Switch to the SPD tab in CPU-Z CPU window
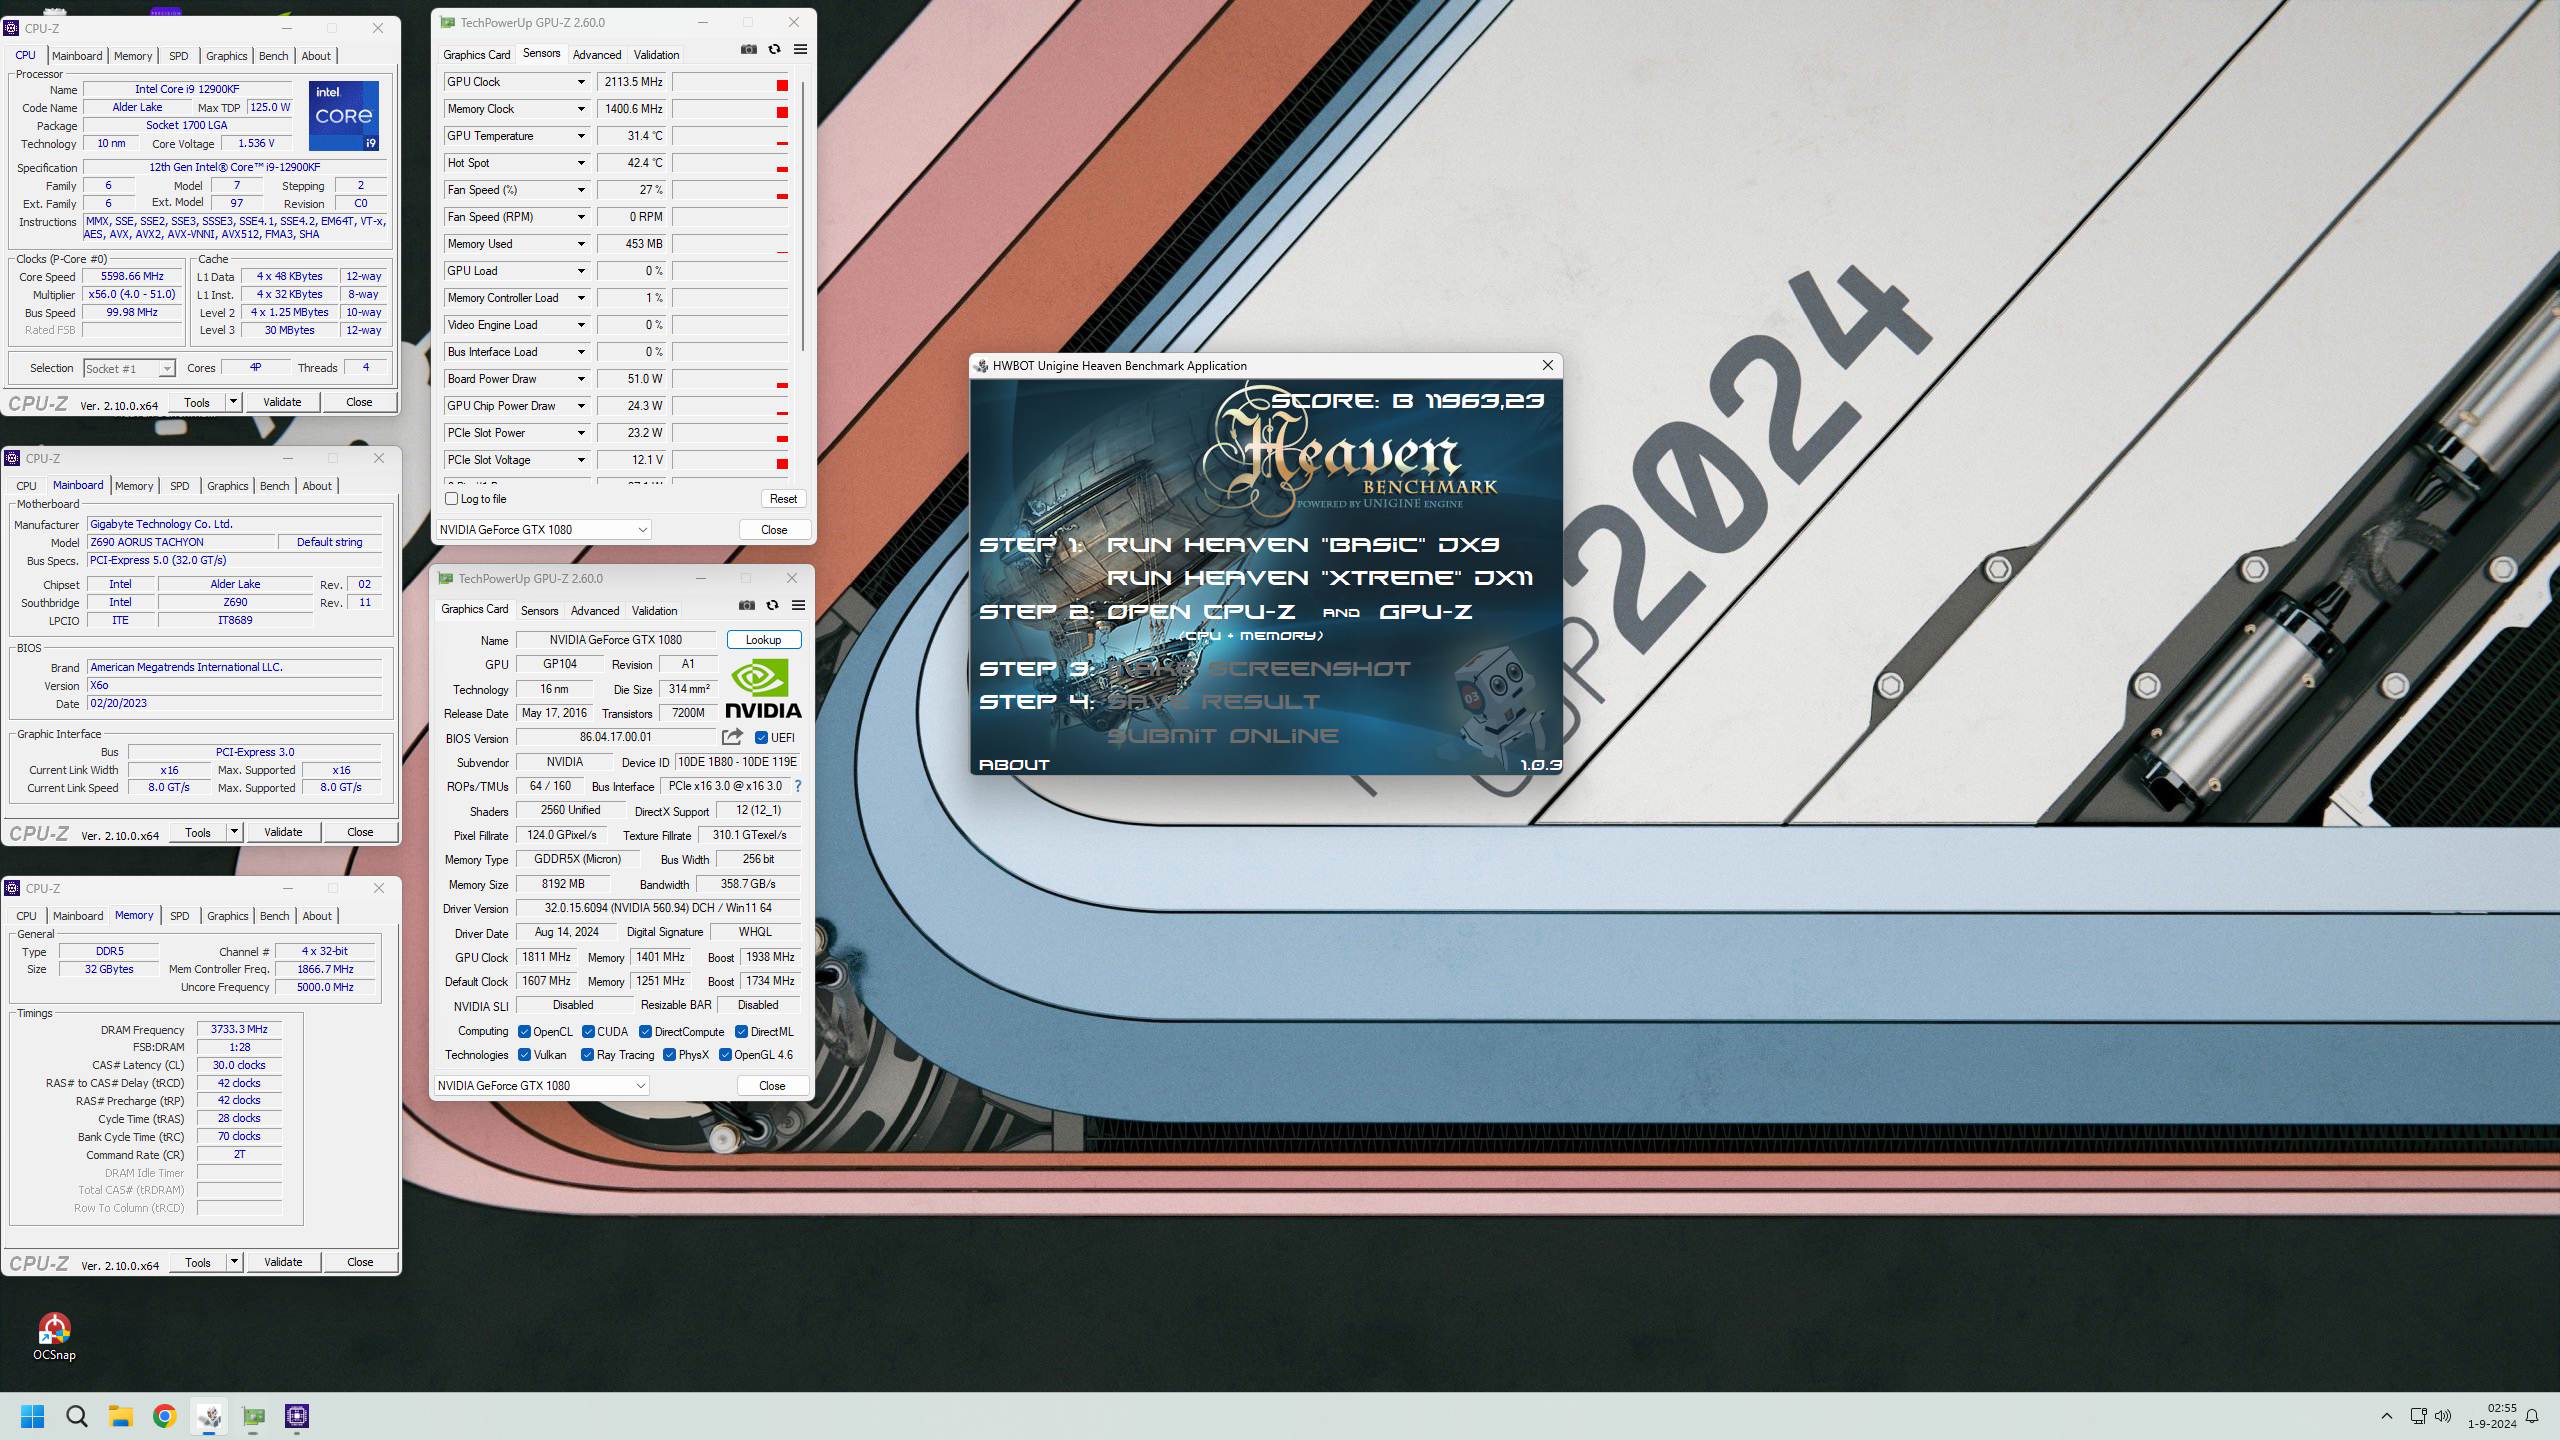The width and height of the screenshot is (2560, 1440). tap(178, 56)
